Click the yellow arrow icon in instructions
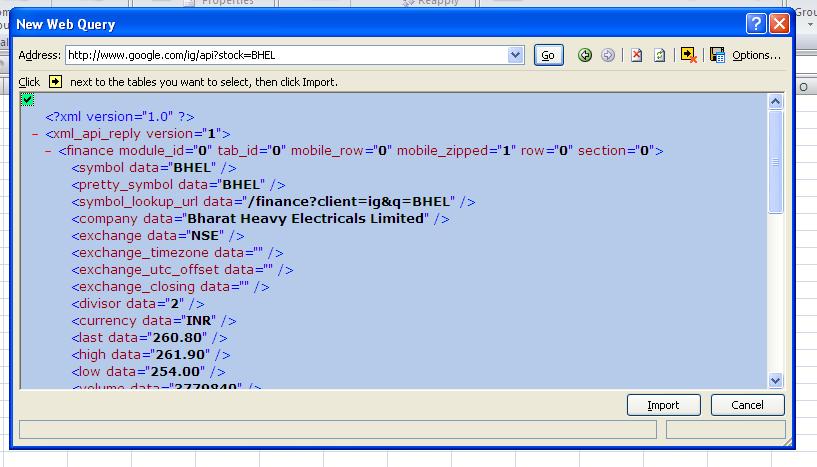 (55, 82)
